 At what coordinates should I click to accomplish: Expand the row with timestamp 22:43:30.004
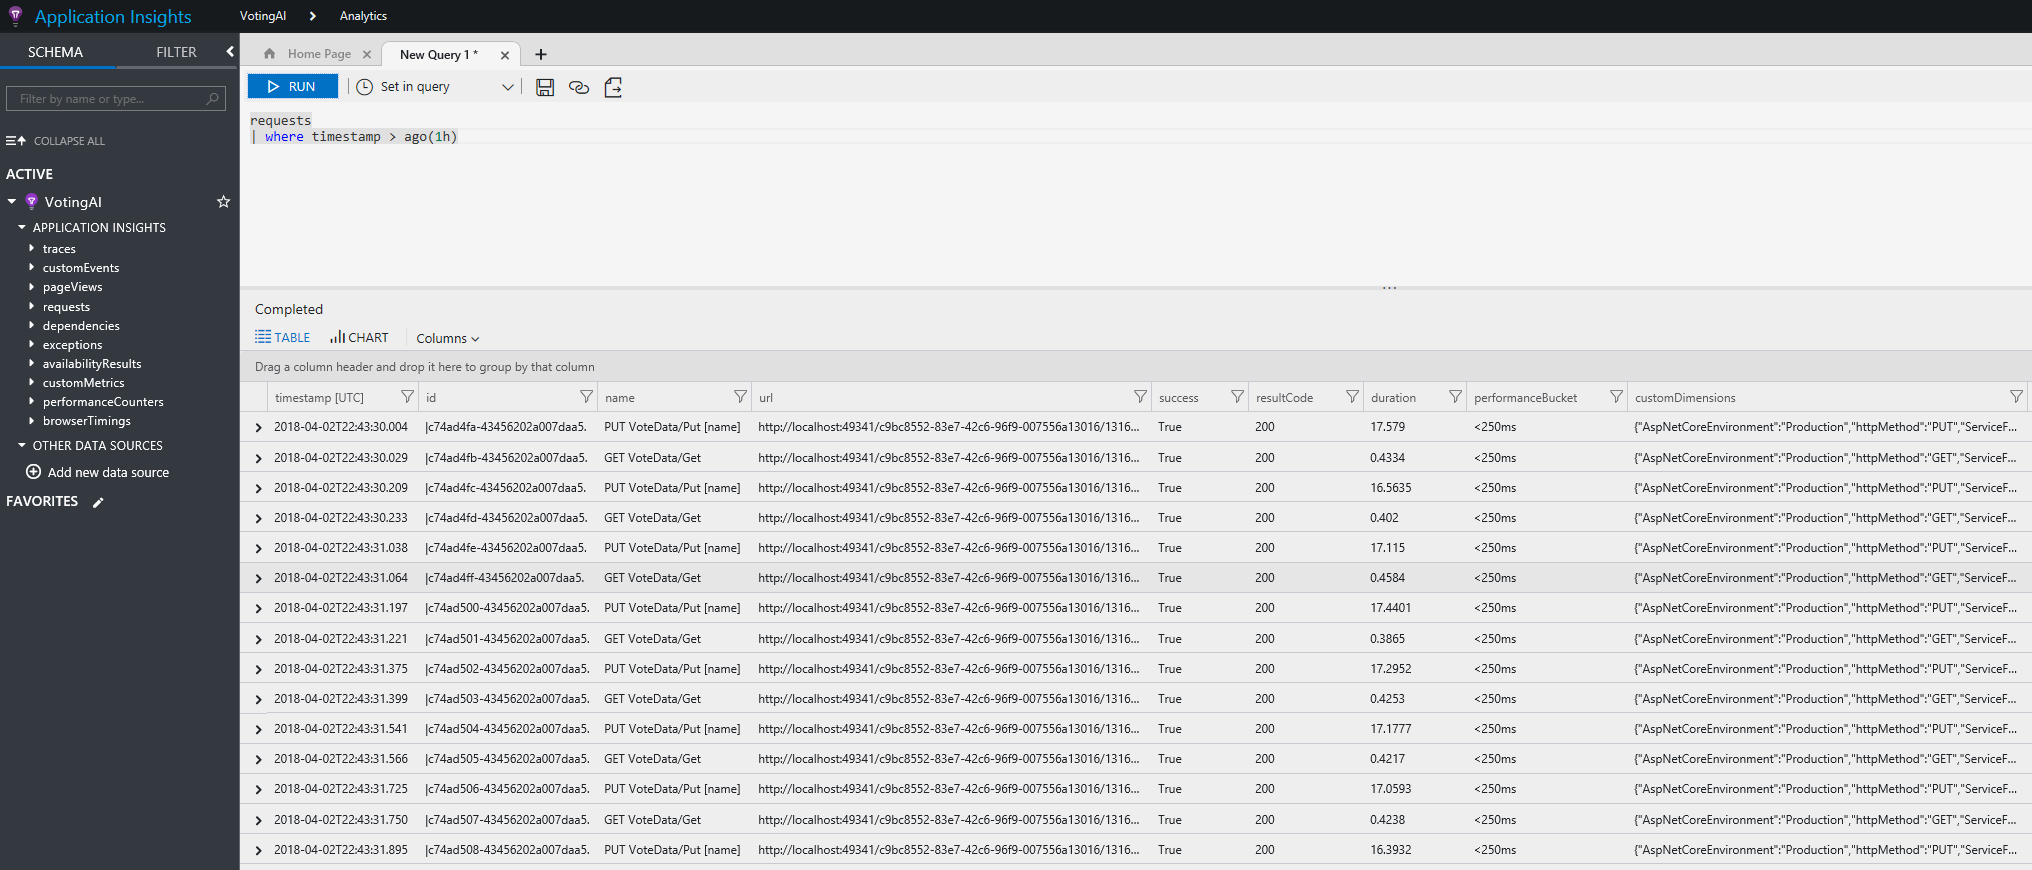click(258, 428)
